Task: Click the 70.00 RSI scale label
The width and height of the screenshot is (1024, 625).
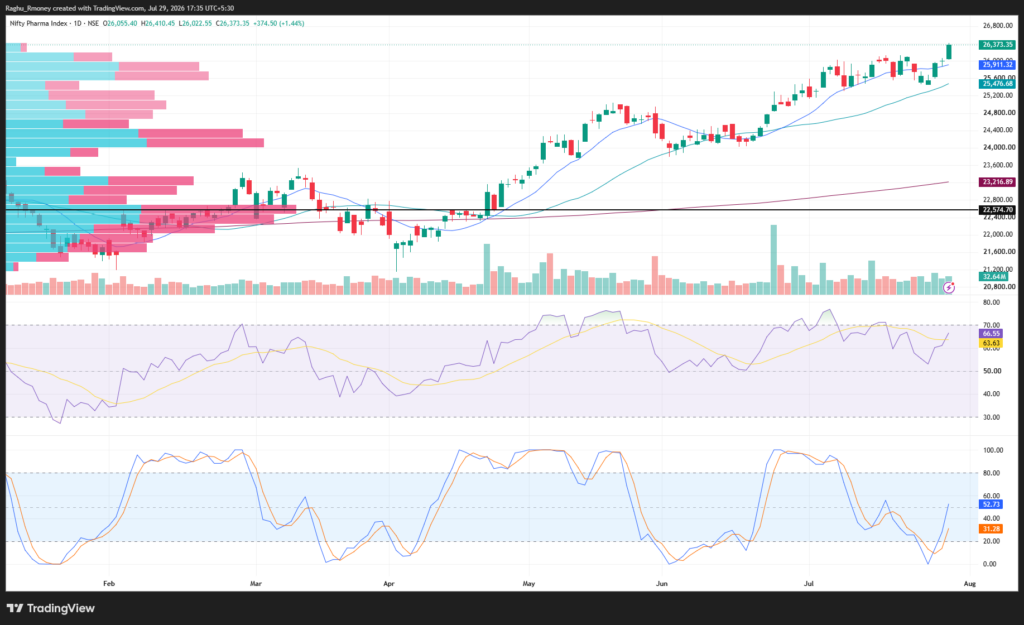Action: [991, 325]
